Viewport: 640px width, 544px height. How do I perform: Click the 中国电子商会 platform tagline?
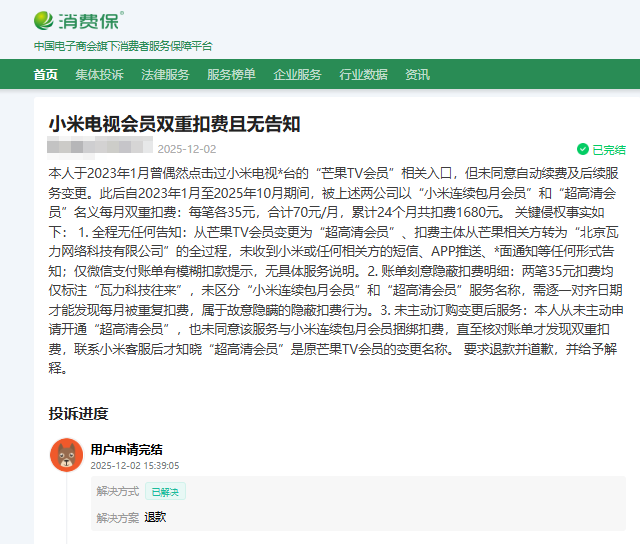click(x=122, y=46)
